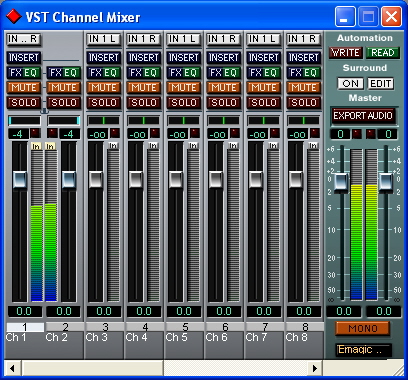Reset the left master clip indicator
The image size is (408, 380).
click(x=357, y=134)
